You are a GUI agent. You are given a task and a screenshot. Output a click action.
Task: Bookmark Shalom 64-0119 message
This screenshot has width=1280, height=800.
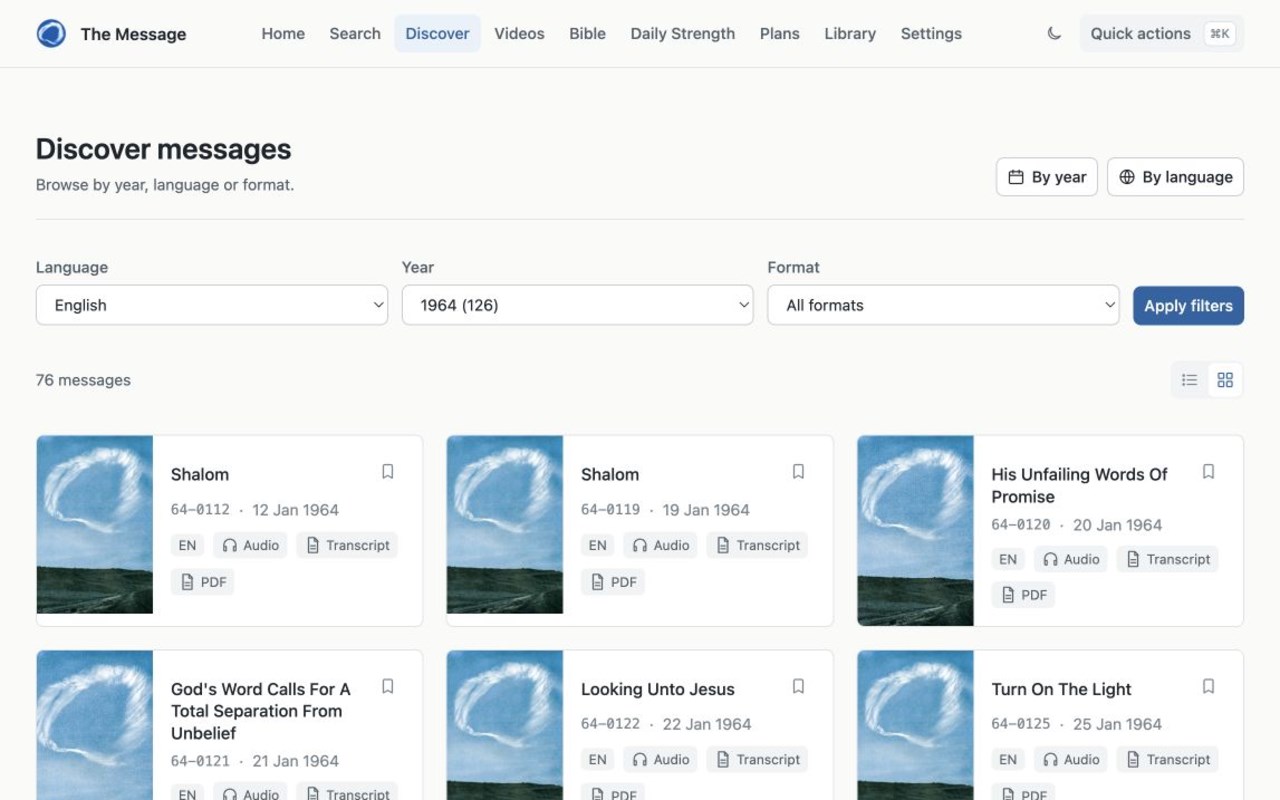(x=798, y=472)
